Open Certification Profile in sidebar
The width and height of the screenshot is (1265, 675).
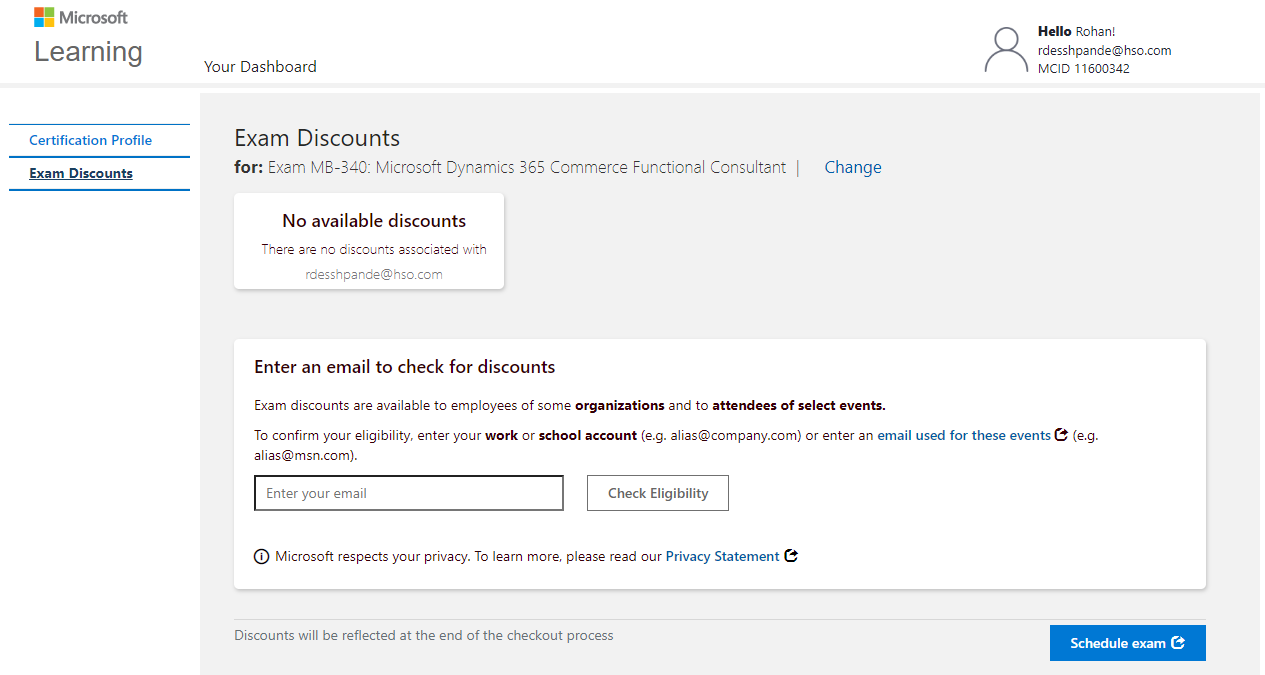click(90, 140)
